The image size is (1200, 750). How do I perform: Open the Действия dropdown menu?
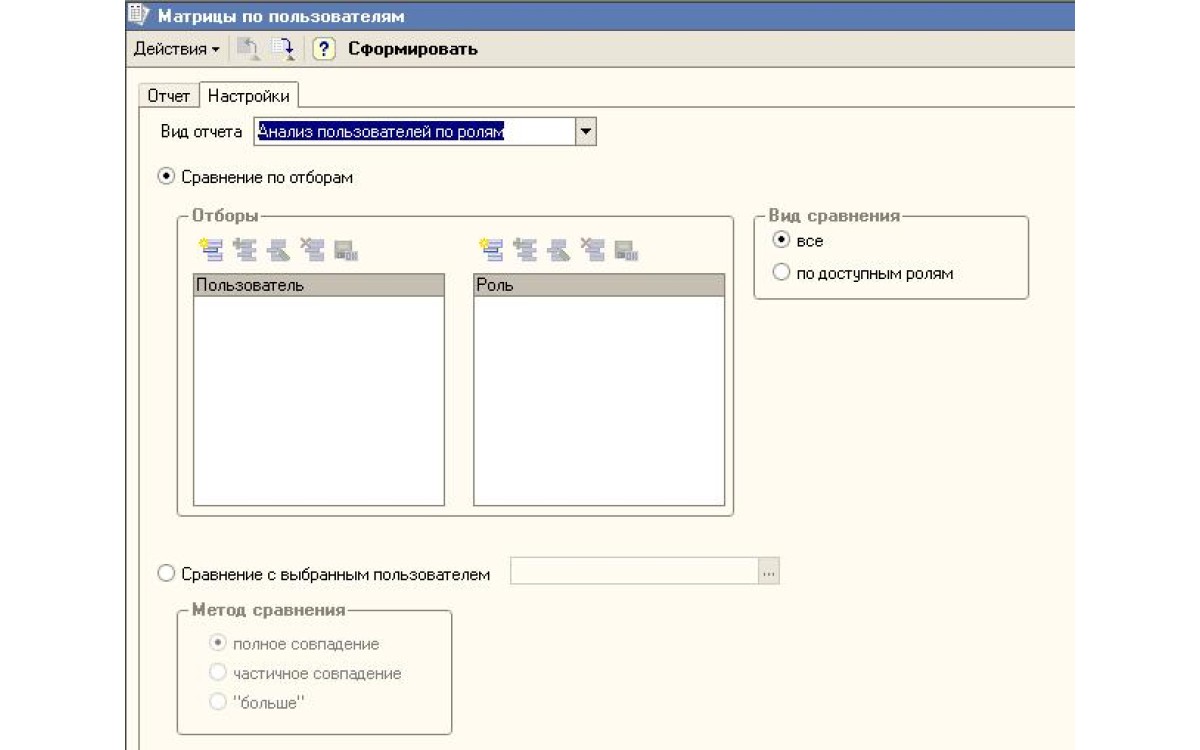pyautogui.click(x=176, y=49)
